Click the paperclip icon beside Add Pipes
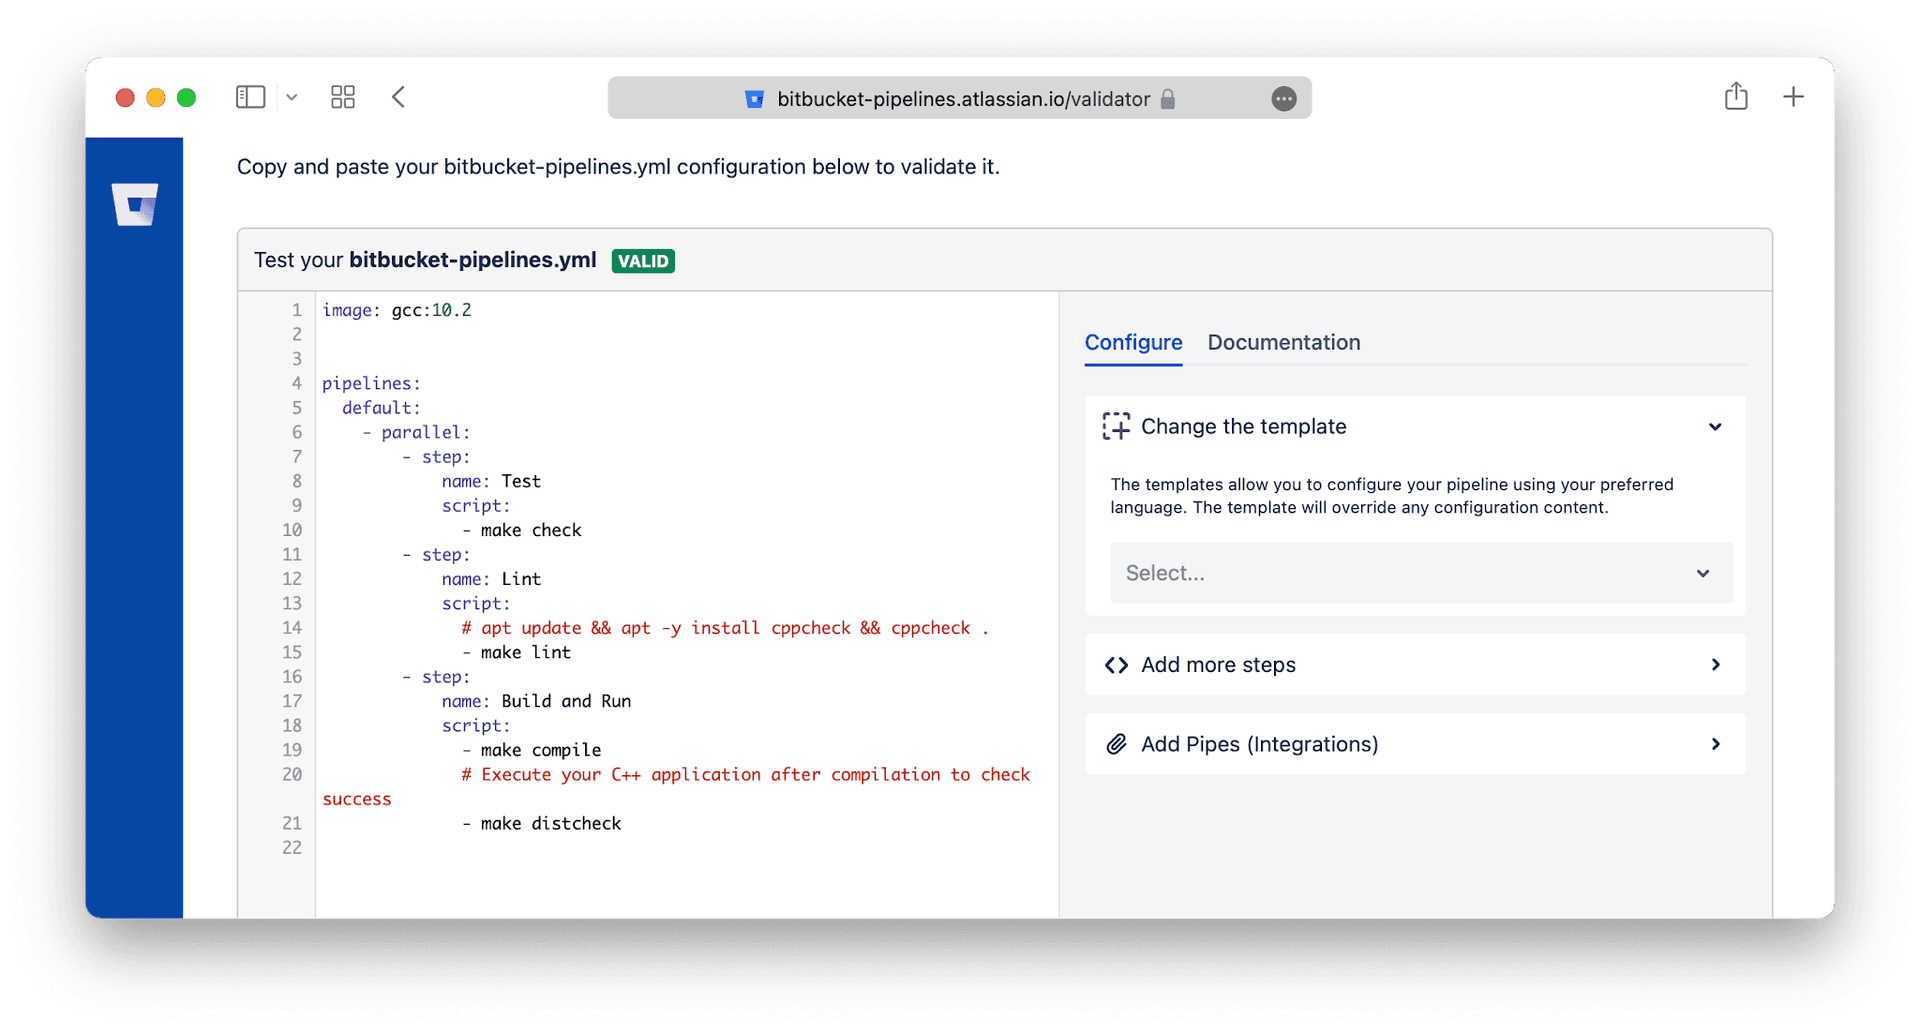1920x1031 pixels. click(1116, 744)
